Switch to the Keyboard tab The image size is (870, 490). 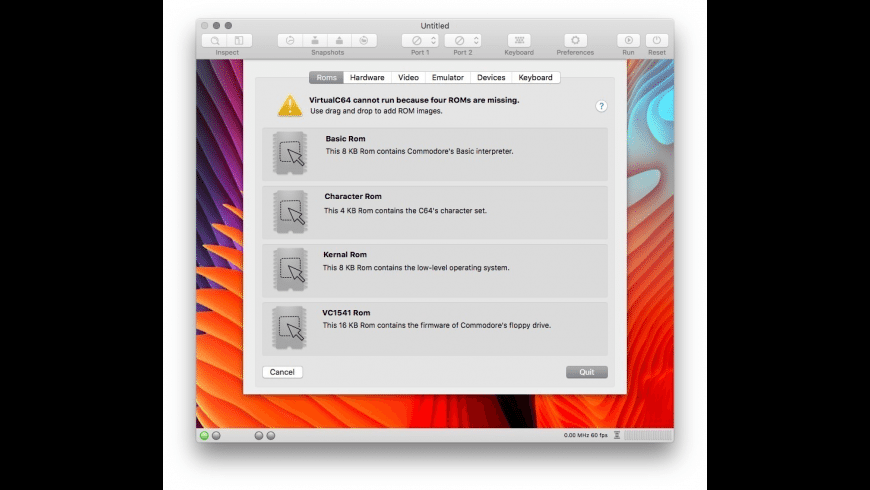pos(535,78)
